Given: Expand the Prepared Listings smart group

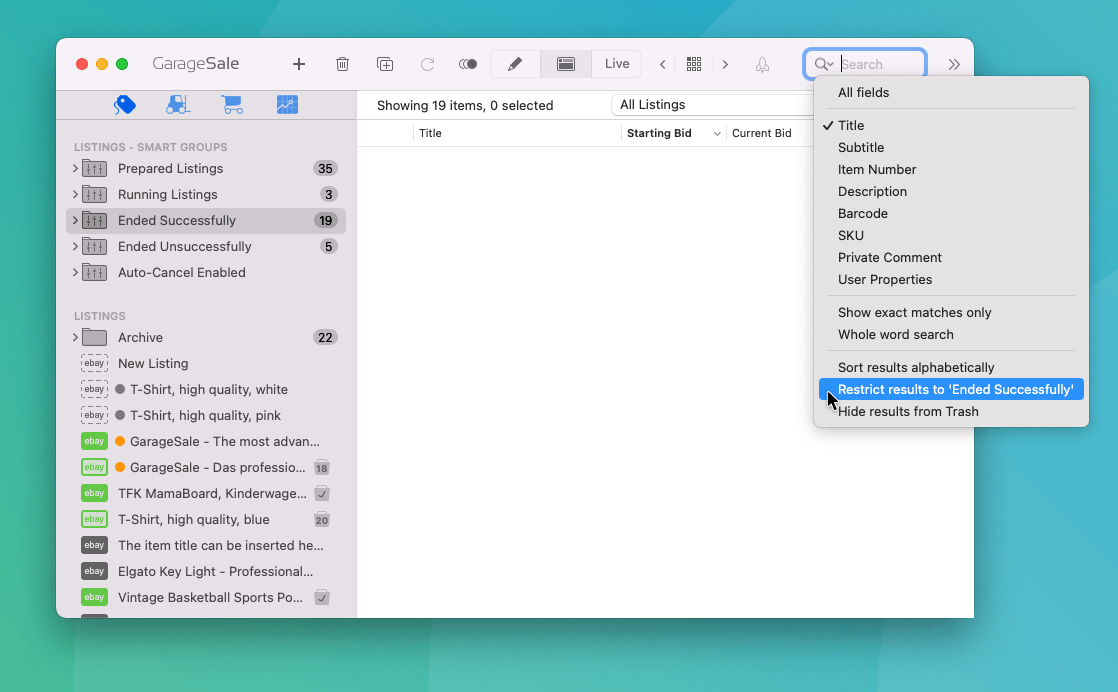Looking at the screenshot, I should (x=75, y=168).
